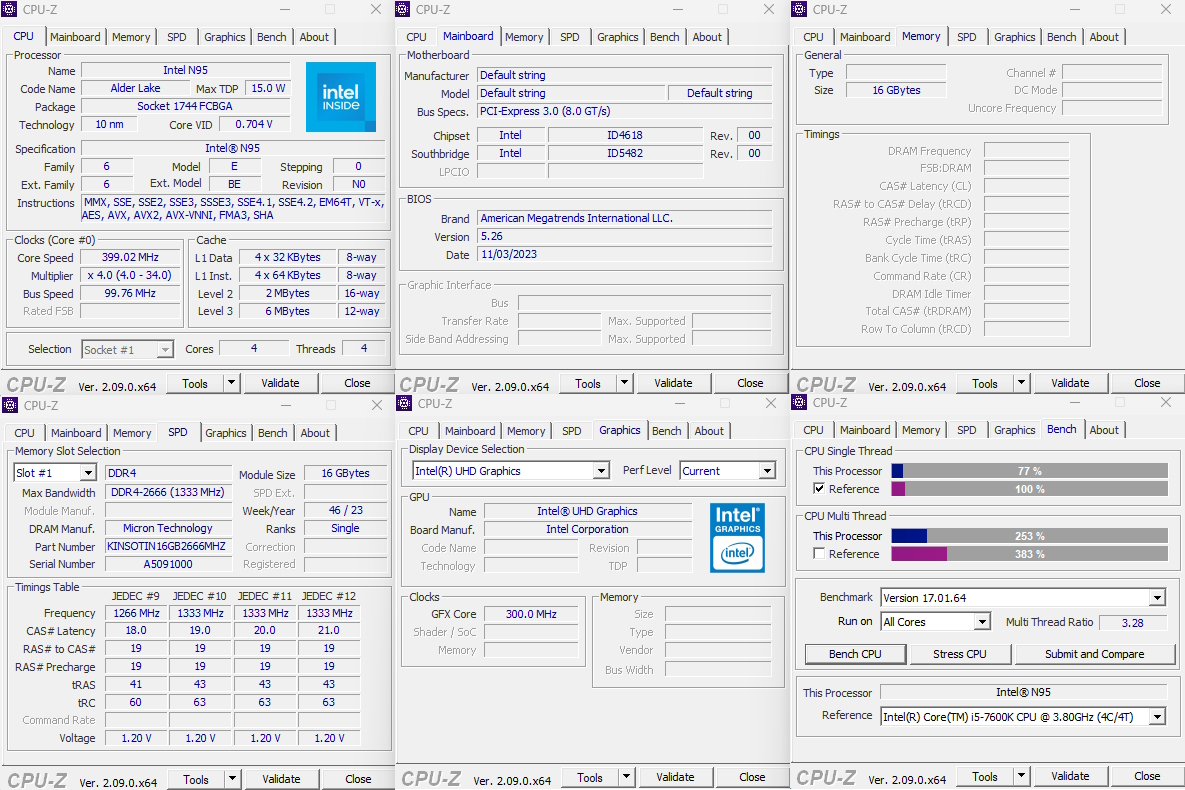Open the Perf Level Current dropdown
This screenshot has width=1185, height=790.
[x=767, y=471]
